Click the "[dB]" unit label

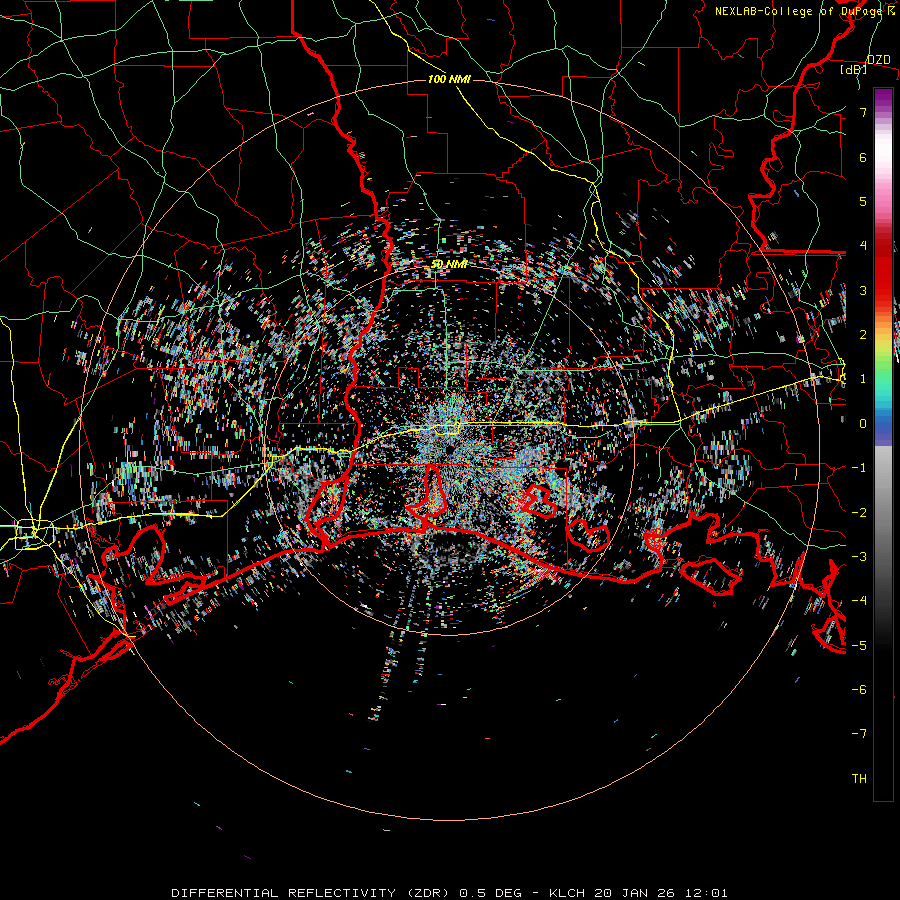click(x=853, y=70)
